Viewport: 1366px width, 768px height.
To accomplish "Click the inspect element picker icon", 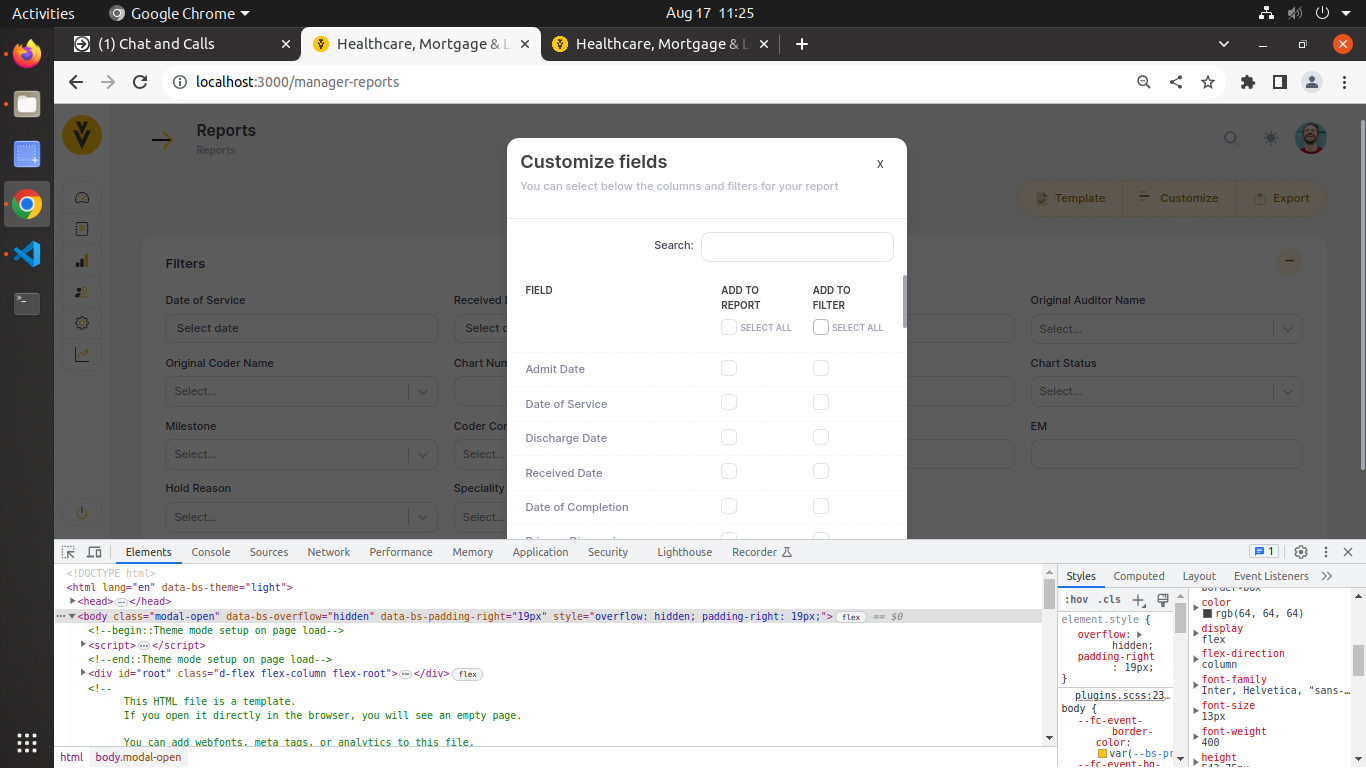I will 68,552.
